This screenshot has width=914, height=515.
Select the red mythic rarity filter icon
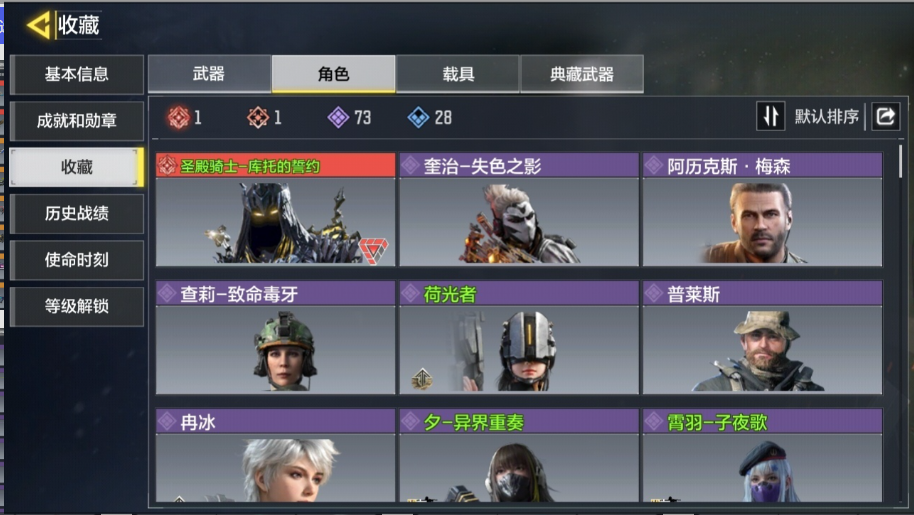point(178,117)
